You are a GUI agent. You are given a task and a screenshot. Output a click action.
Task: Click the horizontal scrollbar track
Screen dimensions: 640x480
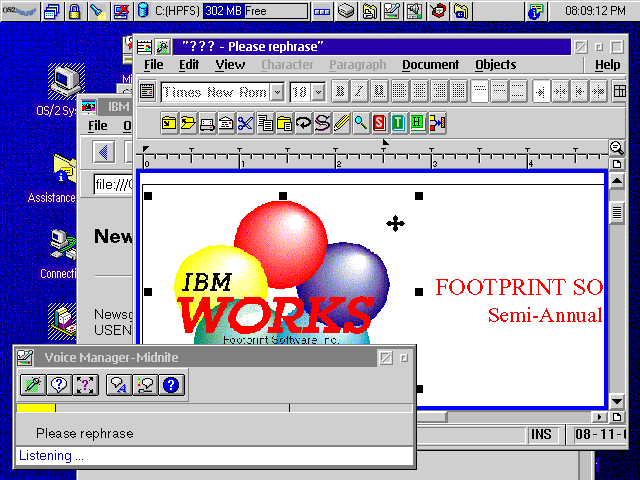(518, 417)
